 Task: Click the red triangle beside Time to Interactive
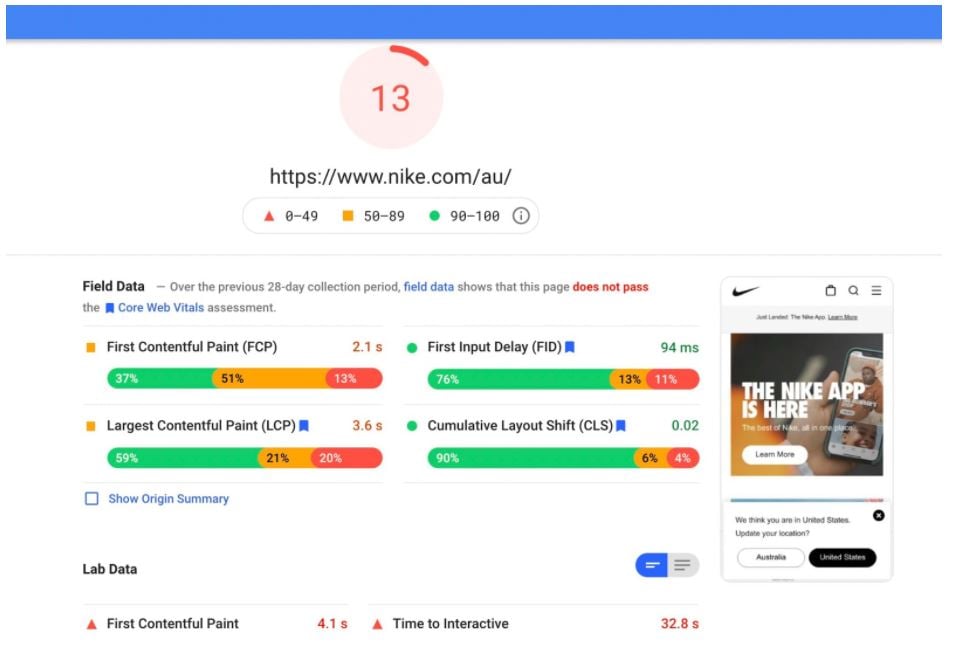coord(378,624)
